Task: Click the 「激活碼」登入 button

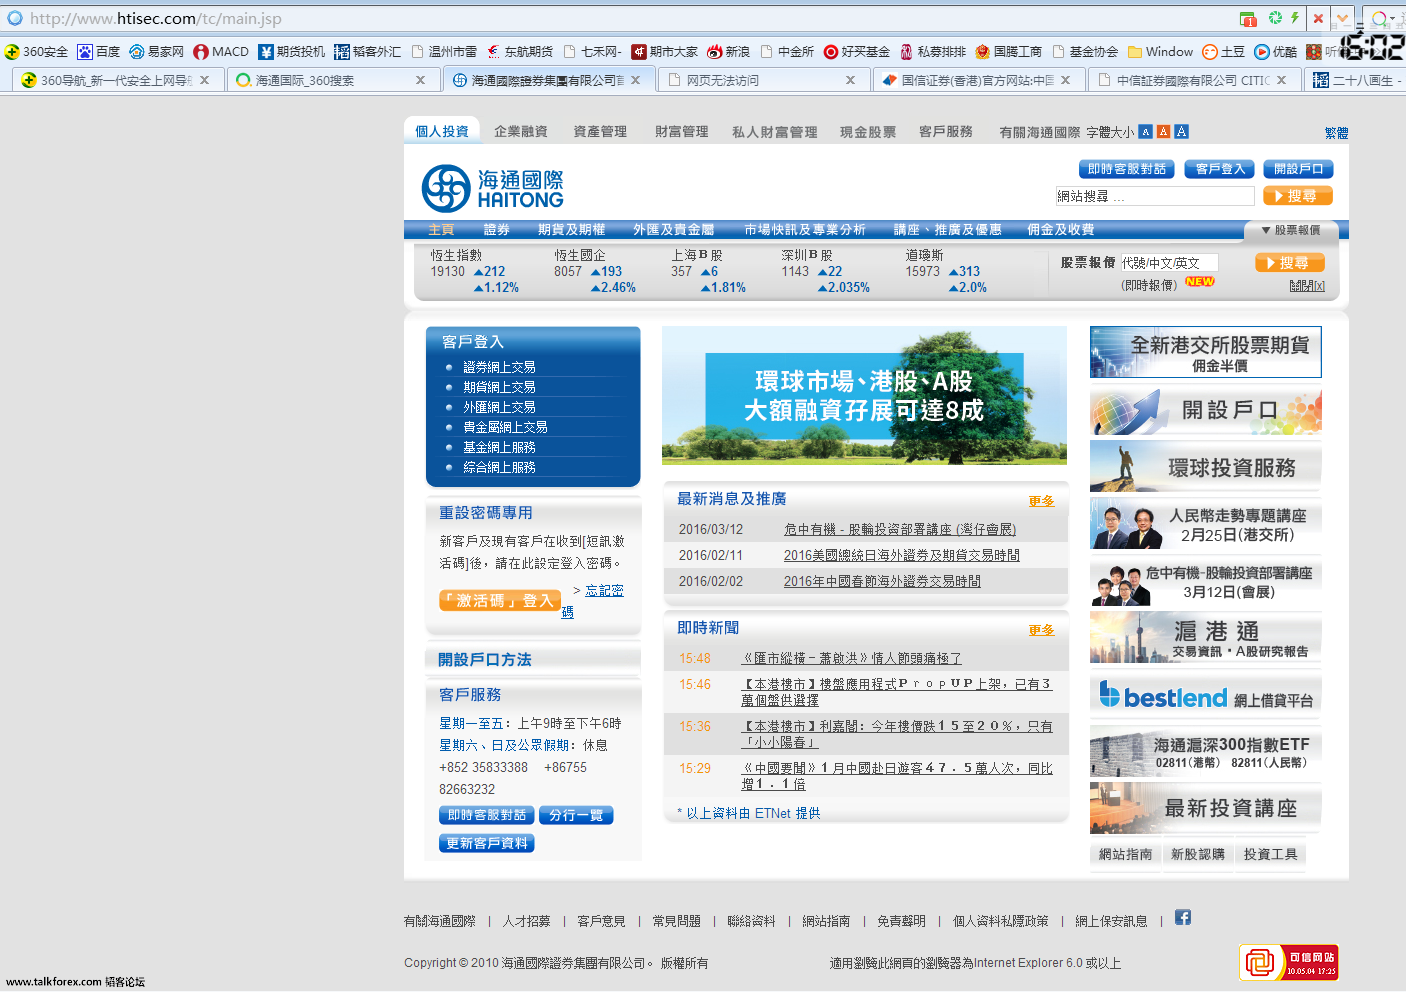Action: pyautogui.click(x=498, y=600)
